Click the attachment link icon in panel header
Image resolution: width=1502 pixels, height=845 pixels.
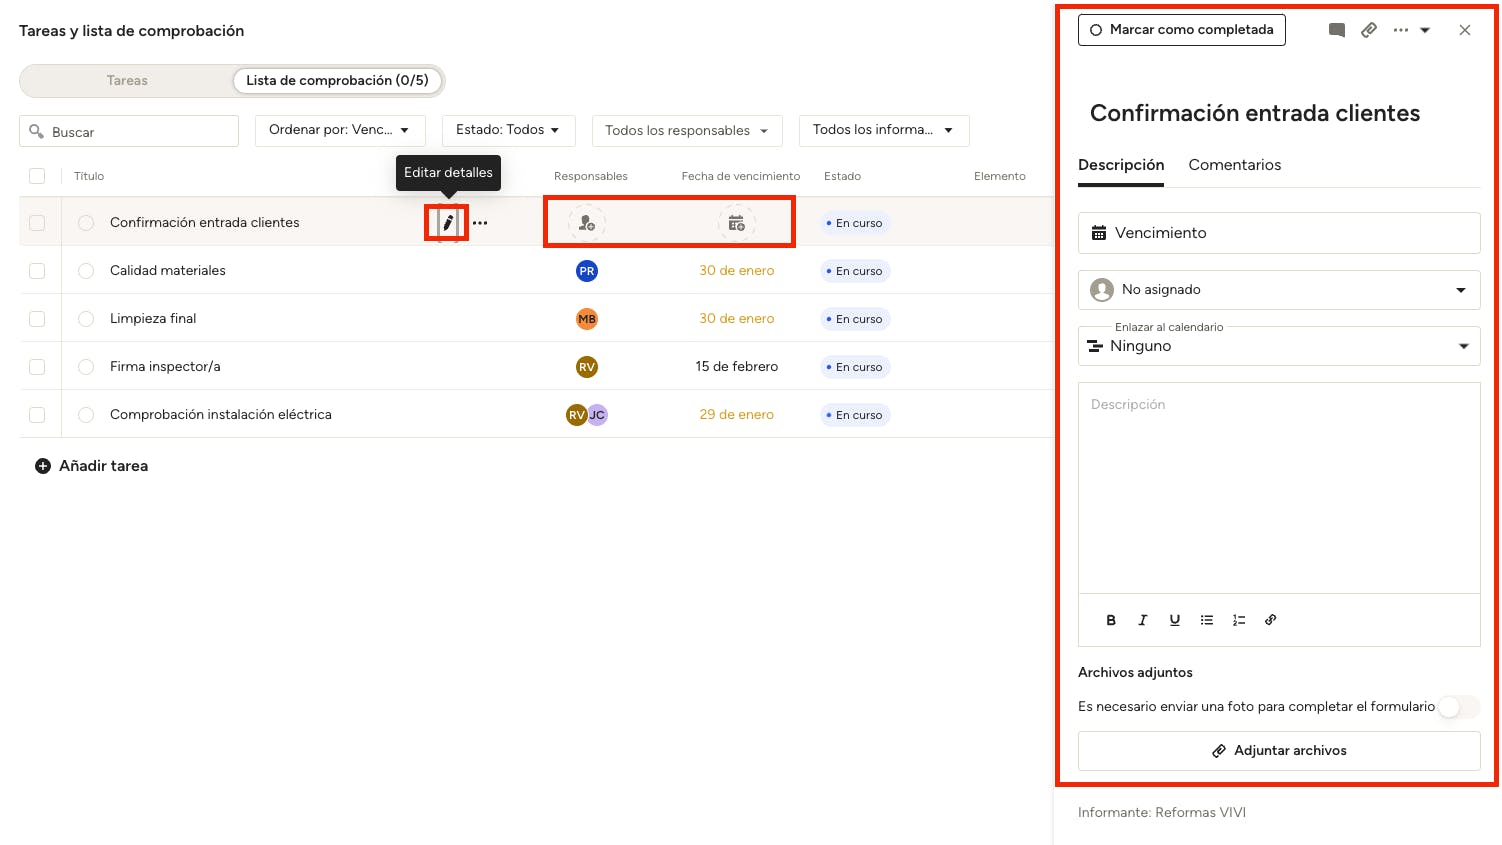pyautogui.click(x=1369, y=30)
